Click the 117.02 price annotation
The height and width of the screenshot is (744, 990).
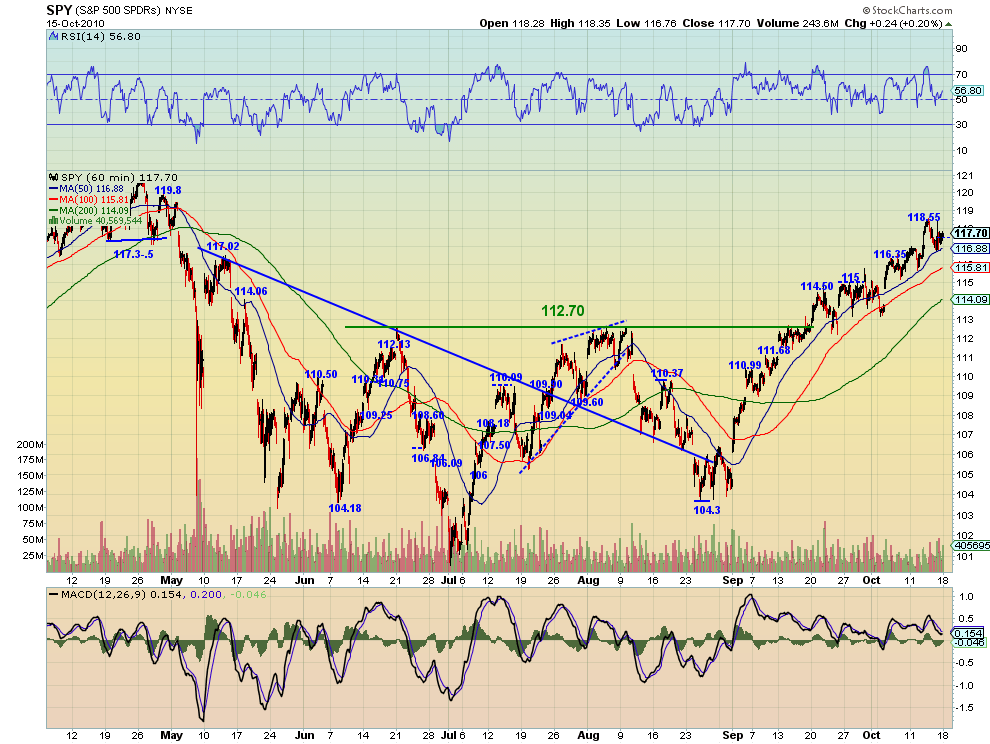[223, 246]
